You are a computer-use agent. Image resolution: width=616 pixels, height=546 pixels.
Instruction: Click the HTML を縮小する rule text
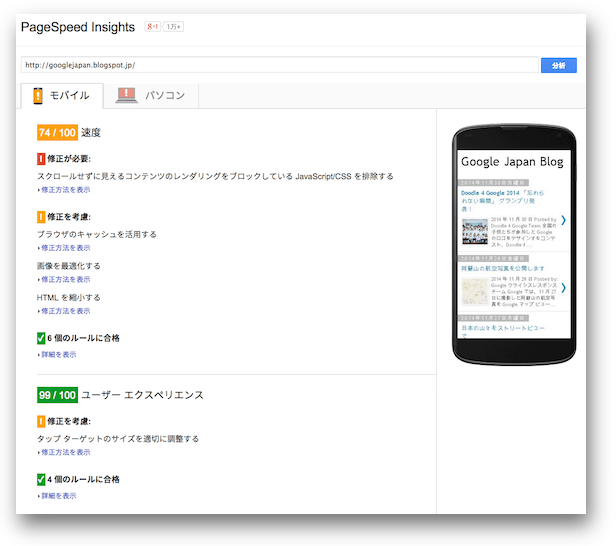pyautogui.click(x=69, y=297)
